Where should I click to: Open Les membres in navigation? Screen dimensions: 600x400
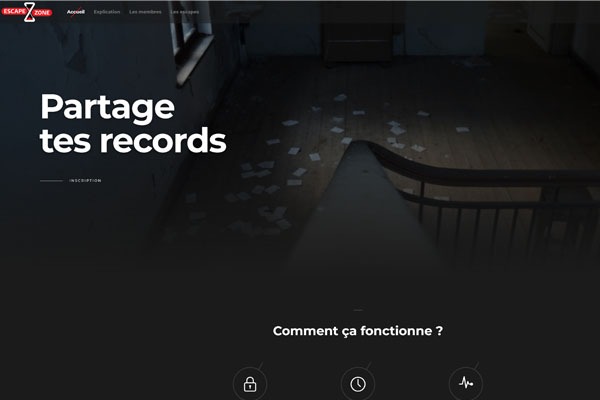[x=145, y=12]
